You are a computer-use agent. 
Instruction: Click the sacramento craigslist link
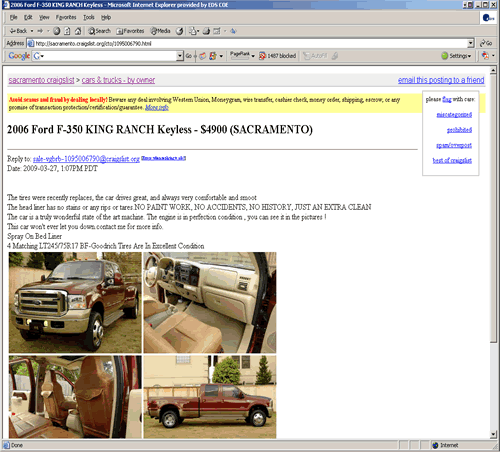pos(41,80)
